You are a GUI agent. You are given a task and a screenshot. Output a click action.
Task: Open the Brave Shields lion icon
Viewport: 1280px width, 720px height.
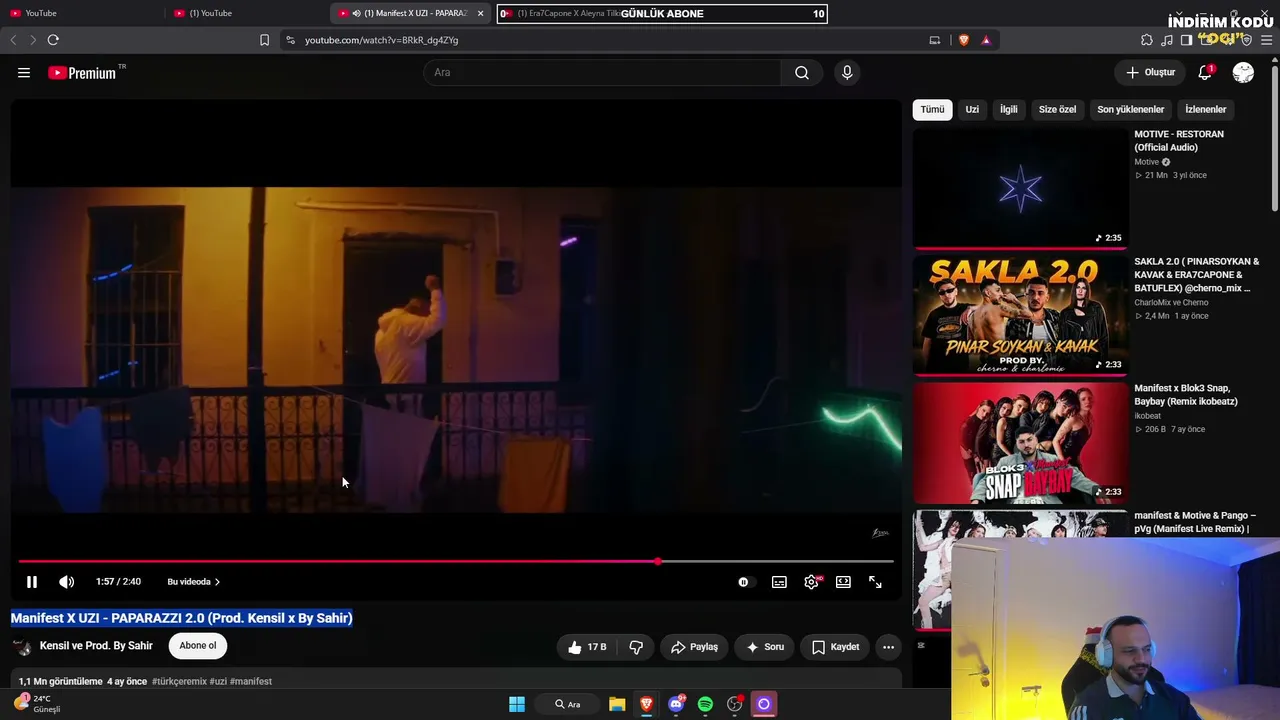(964, 40)
